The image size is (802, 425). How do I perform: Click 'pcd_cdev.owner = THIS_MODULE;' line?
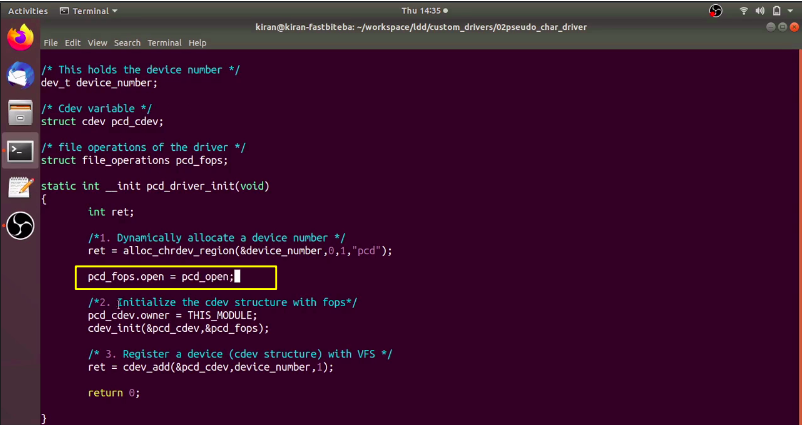pos(173,316)
